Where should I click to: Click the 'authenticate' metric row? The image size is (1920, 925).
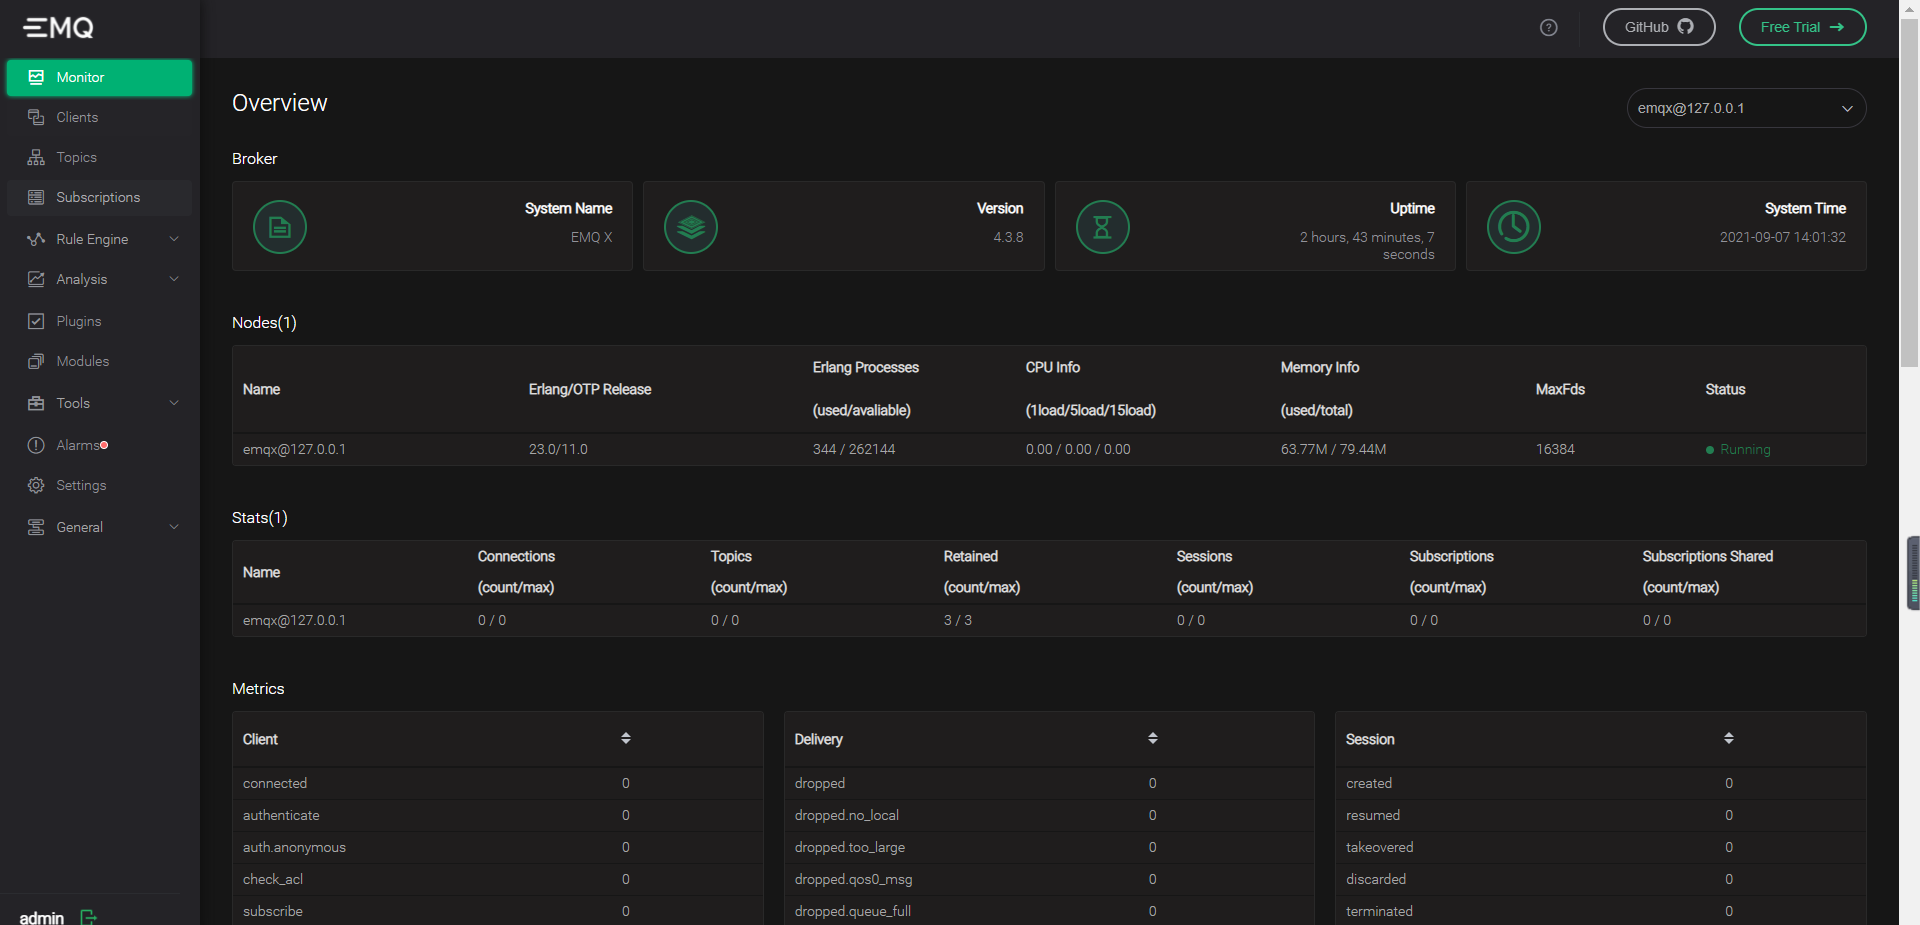(x=497, y=815)
